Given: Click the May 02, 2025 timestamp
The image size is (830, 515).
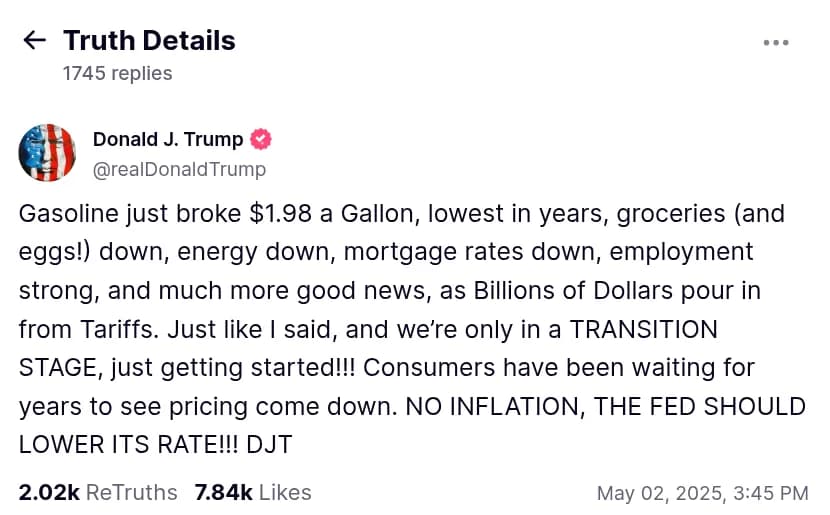Looking at the screenshot, I should click(702, 493).
